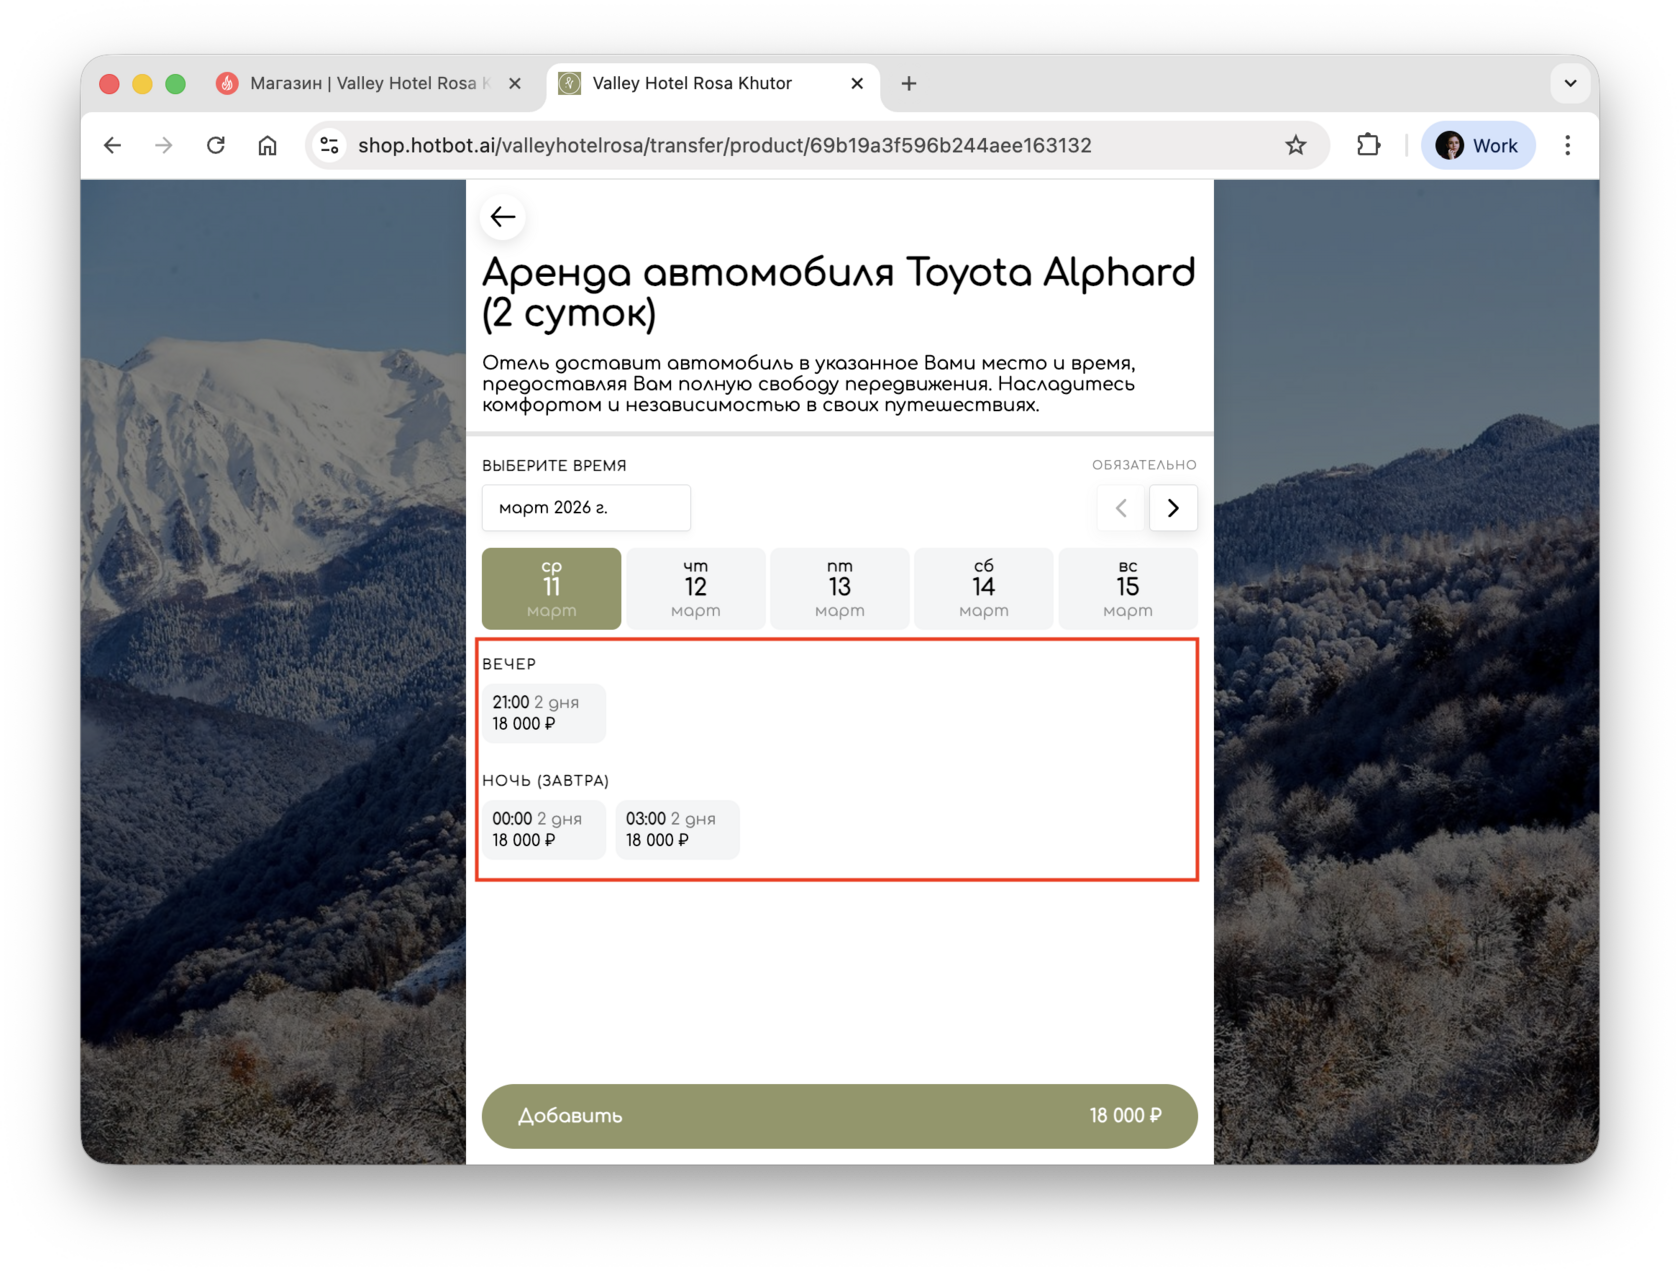Open the март 2026 month picker
Screen dimensions: 1680x1271
point(586,508)
